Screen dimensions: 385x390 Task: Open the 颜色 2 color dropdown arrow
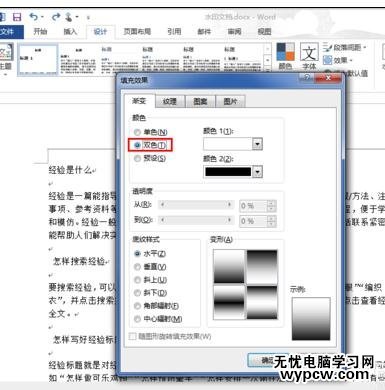(x=257, y=172)
